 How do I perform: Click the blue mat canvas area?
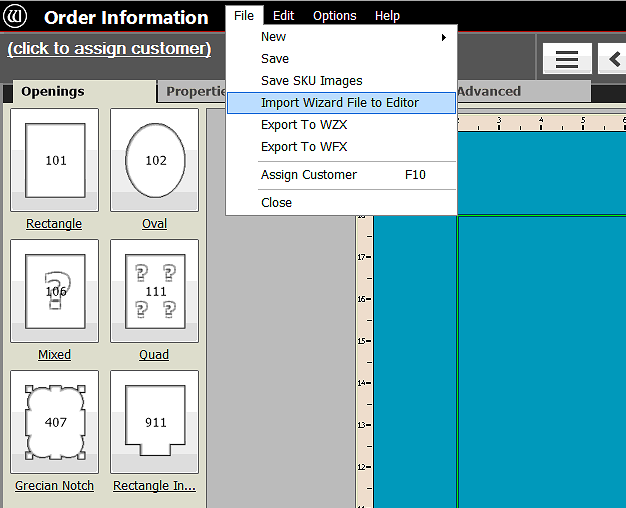point(540,350)
